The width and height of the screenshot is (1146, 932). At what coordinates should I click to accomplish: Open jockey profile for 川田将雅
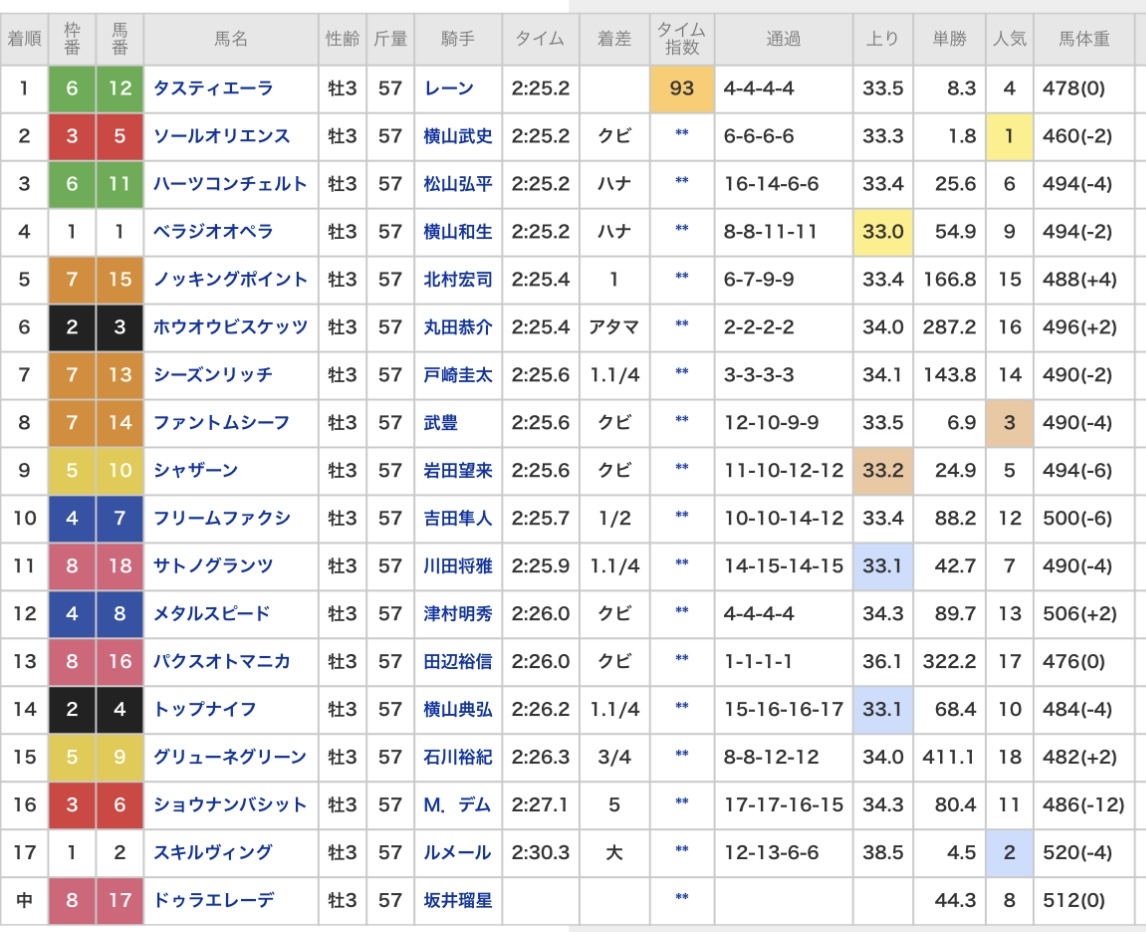458,566
